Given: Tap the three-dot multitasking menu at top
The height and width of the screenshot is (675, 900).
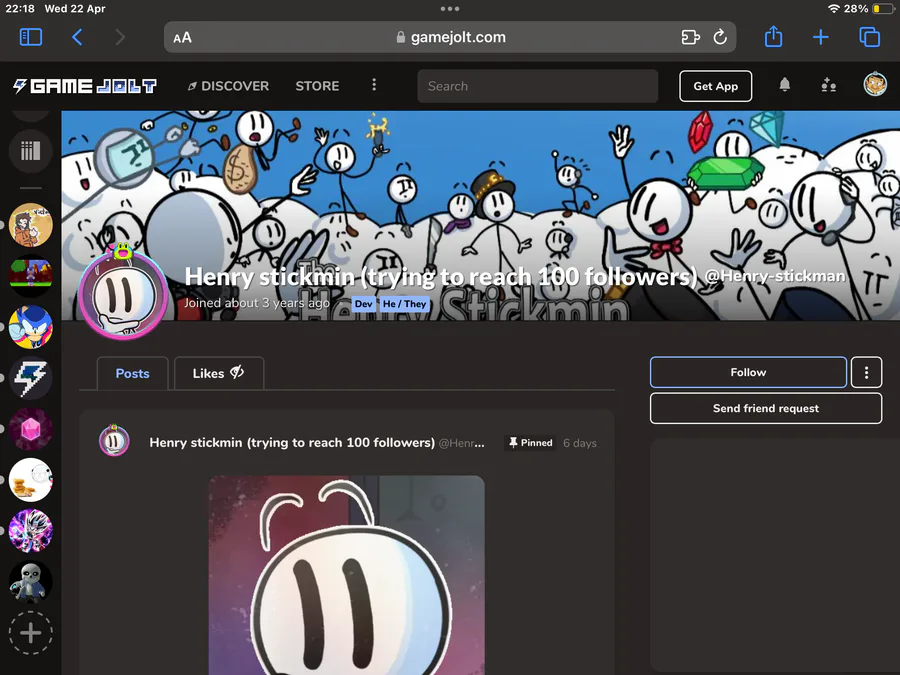Looking at the screenshot, I should point(450,9).
